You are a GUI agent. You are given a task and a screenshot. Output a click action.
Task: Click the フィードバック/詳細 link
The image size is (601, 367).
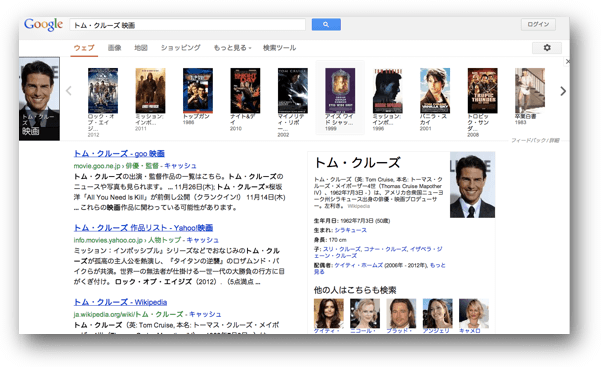pyautogui.click(x=535, y=140)
